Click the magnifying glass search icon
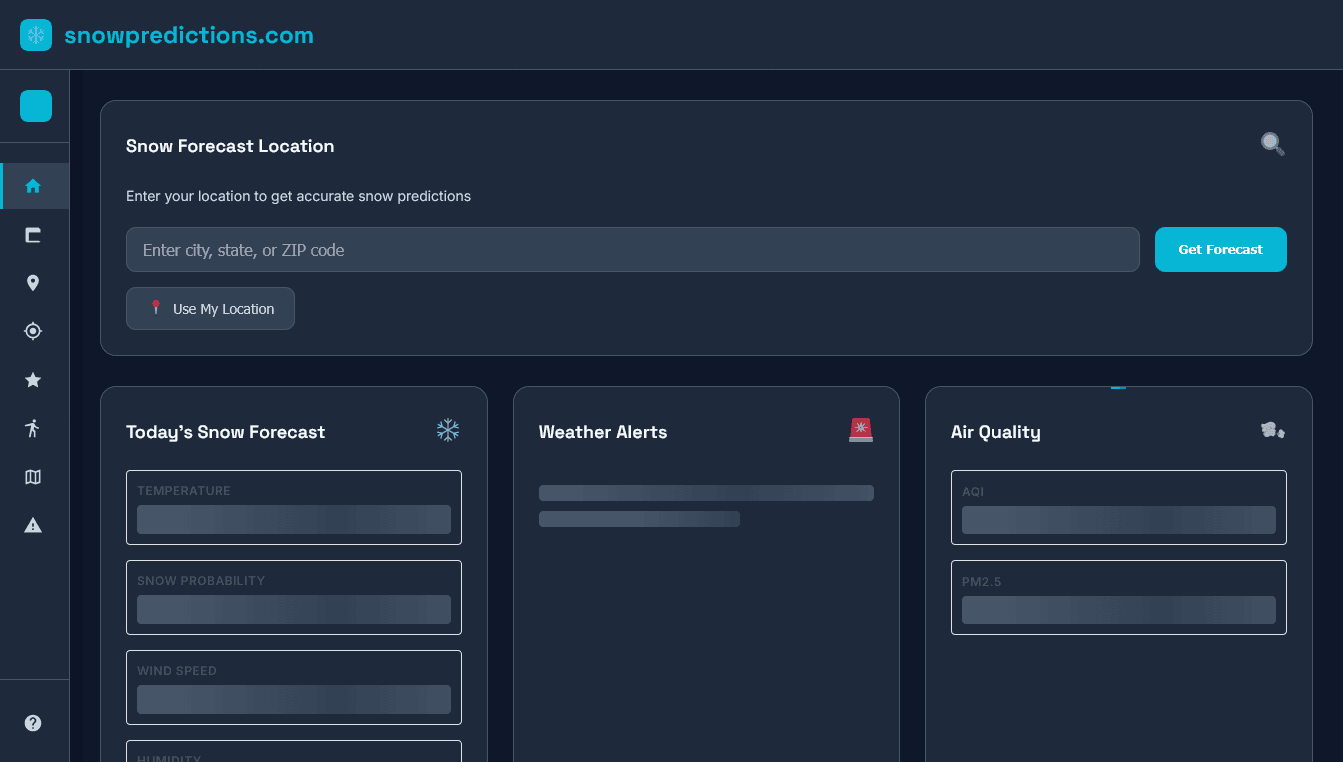Viewport: 1343px width, 762px height. click(1272, 144)
